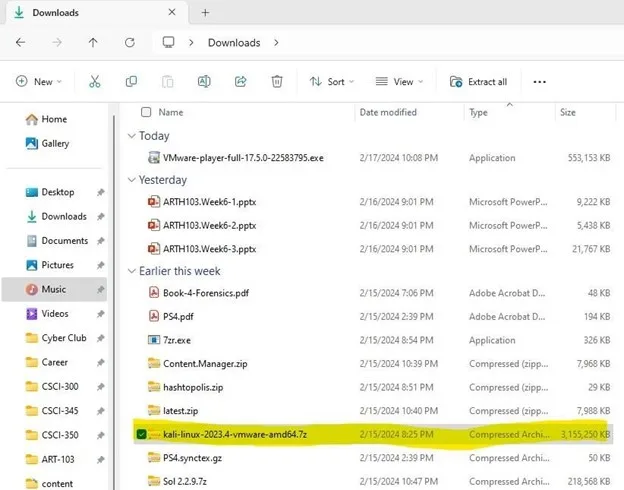This screenshot has height=490, width=624.
Task: Click the sidebar vertical scrollbar
Action: [x=114, y=303]
